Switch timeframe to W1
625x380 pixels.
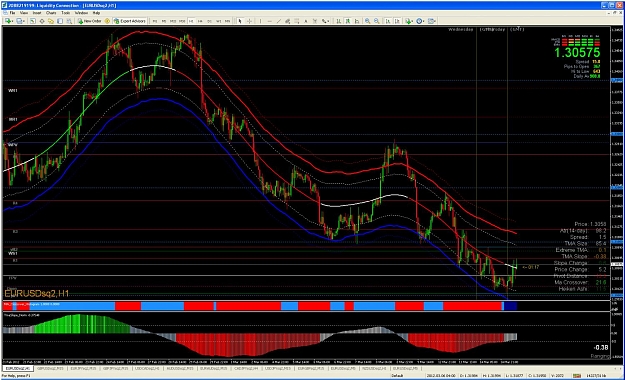(x=218, y=21)
